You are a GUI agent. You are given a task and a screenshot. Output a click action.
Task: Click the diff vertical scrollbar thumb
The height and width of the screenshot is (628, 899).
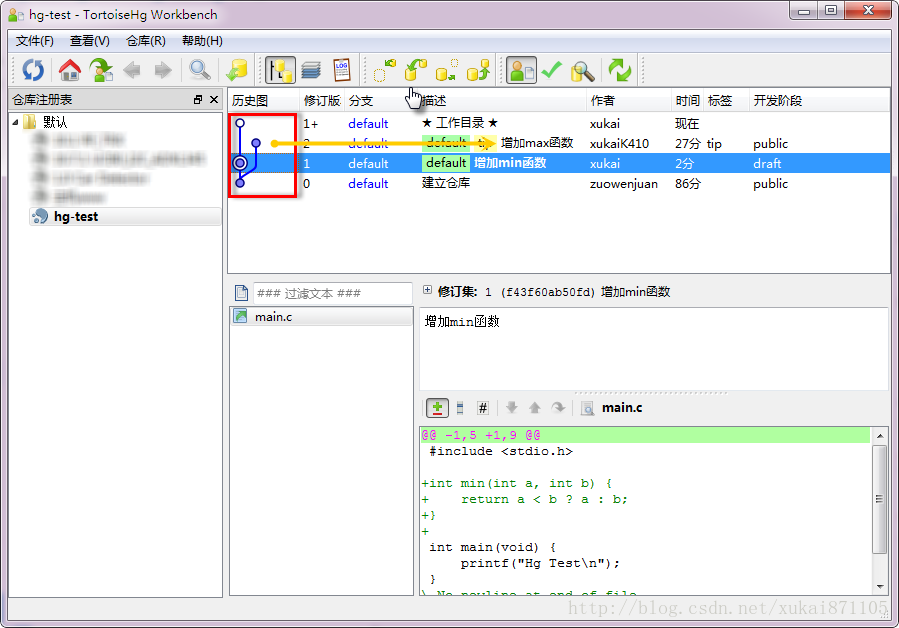click(880, 500)
